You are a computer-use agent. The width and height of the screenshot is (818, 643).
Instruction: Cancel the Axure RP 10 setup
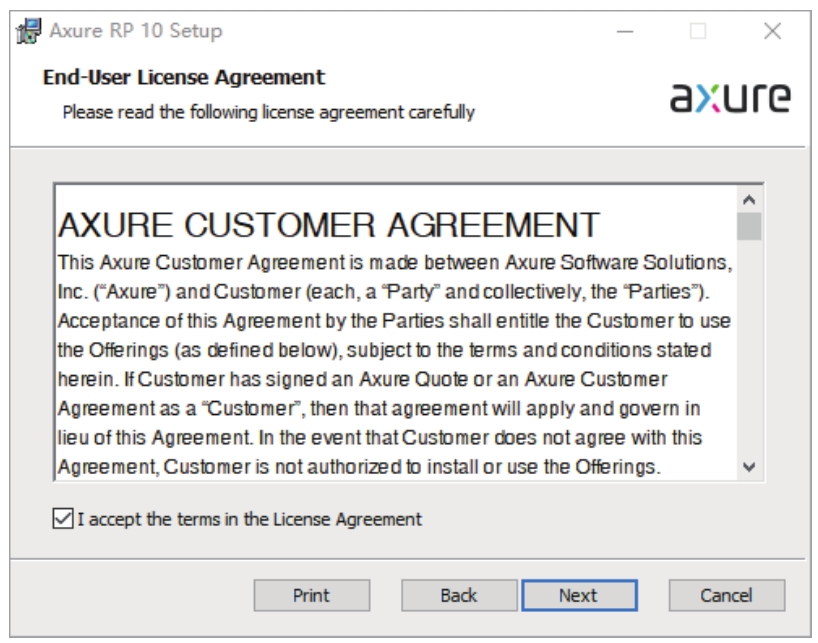[727, 595]
